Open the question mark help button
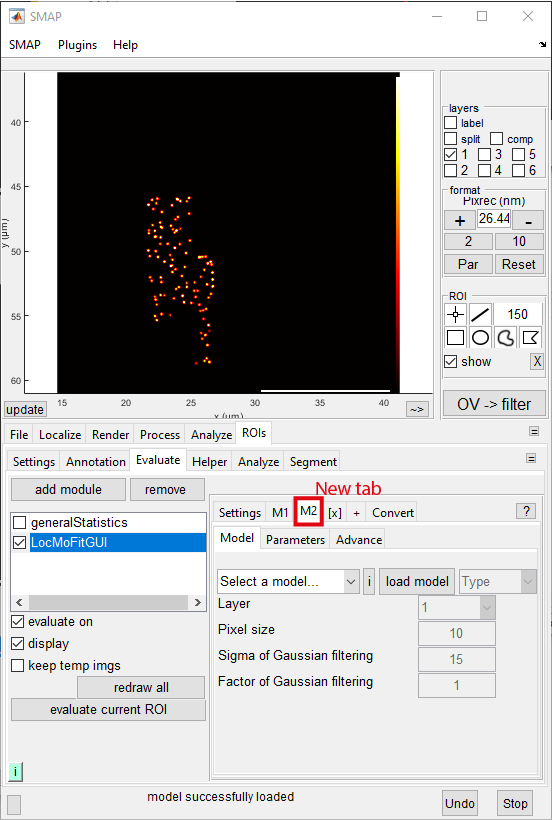The width and height of the screenshot is (553, 820). coord(526,511)
